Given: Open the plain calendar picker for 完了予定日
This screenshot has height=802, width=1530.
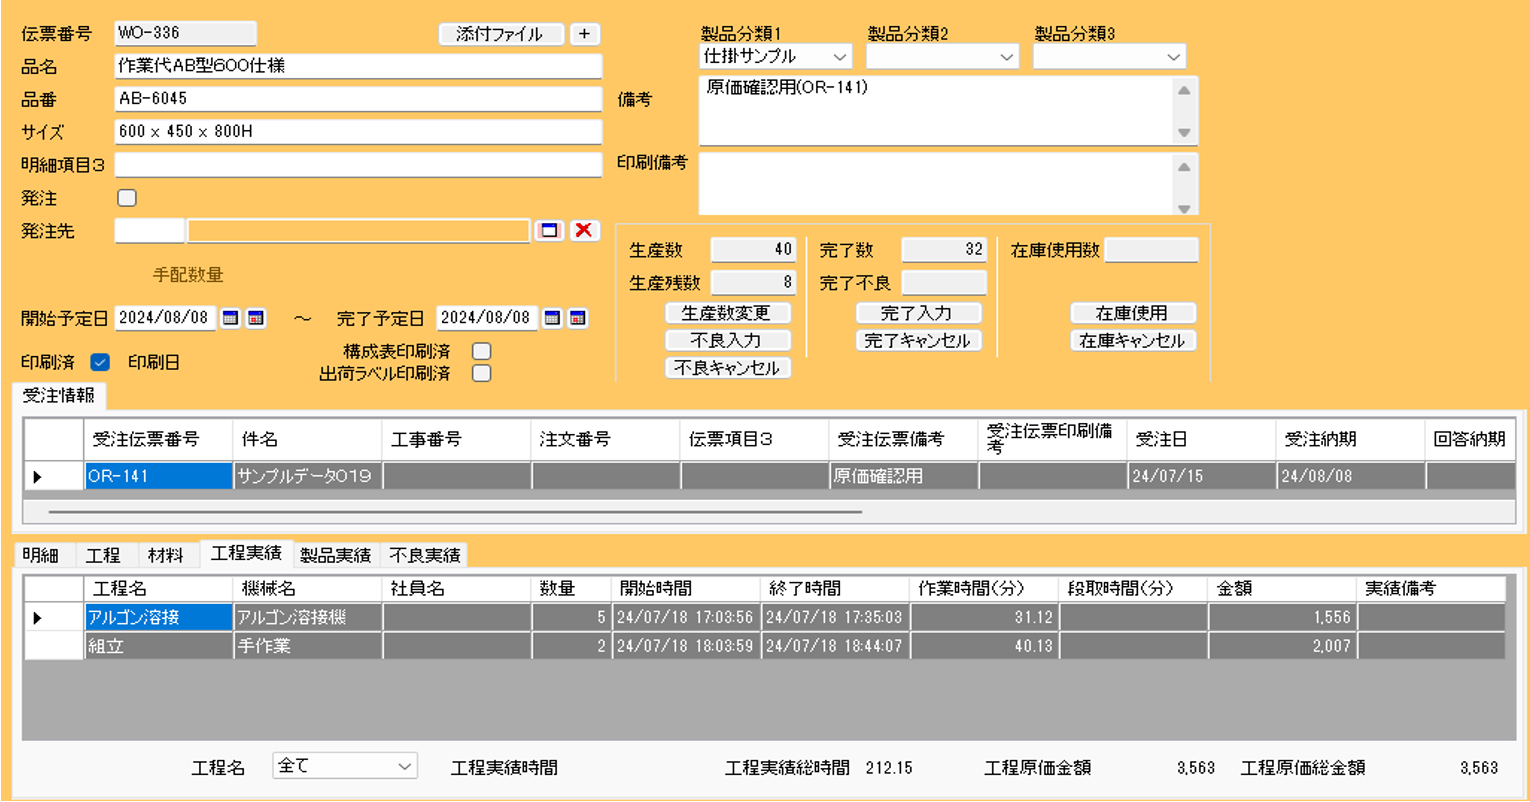Looking at the screenshot, I should pos(552,318).
